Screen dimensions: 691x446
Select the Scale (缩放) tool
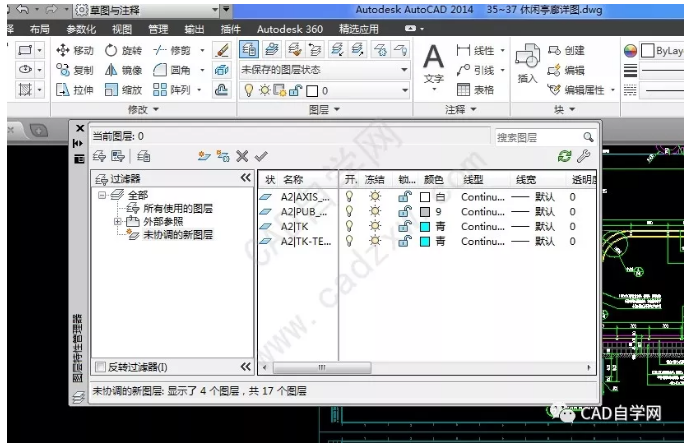[x=123, y=90]
